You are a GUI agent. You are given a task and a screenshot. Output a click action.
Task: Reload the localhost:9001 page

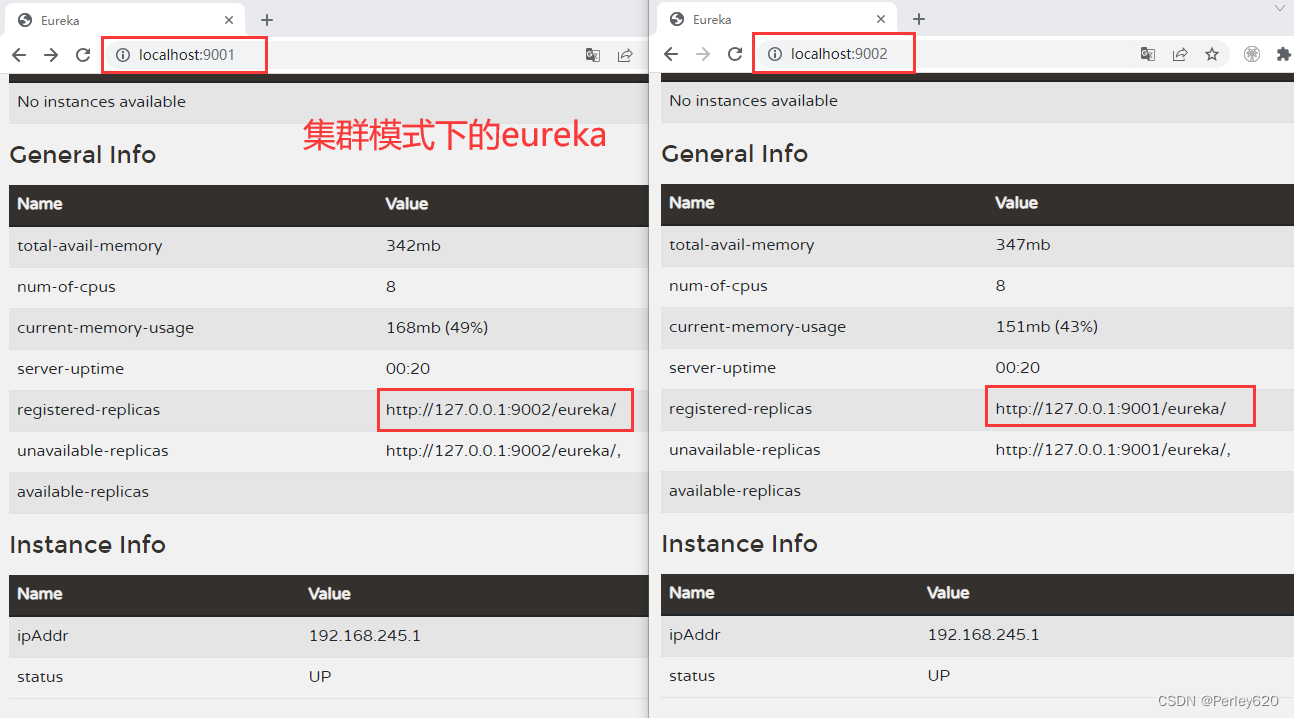pos(83,55)
